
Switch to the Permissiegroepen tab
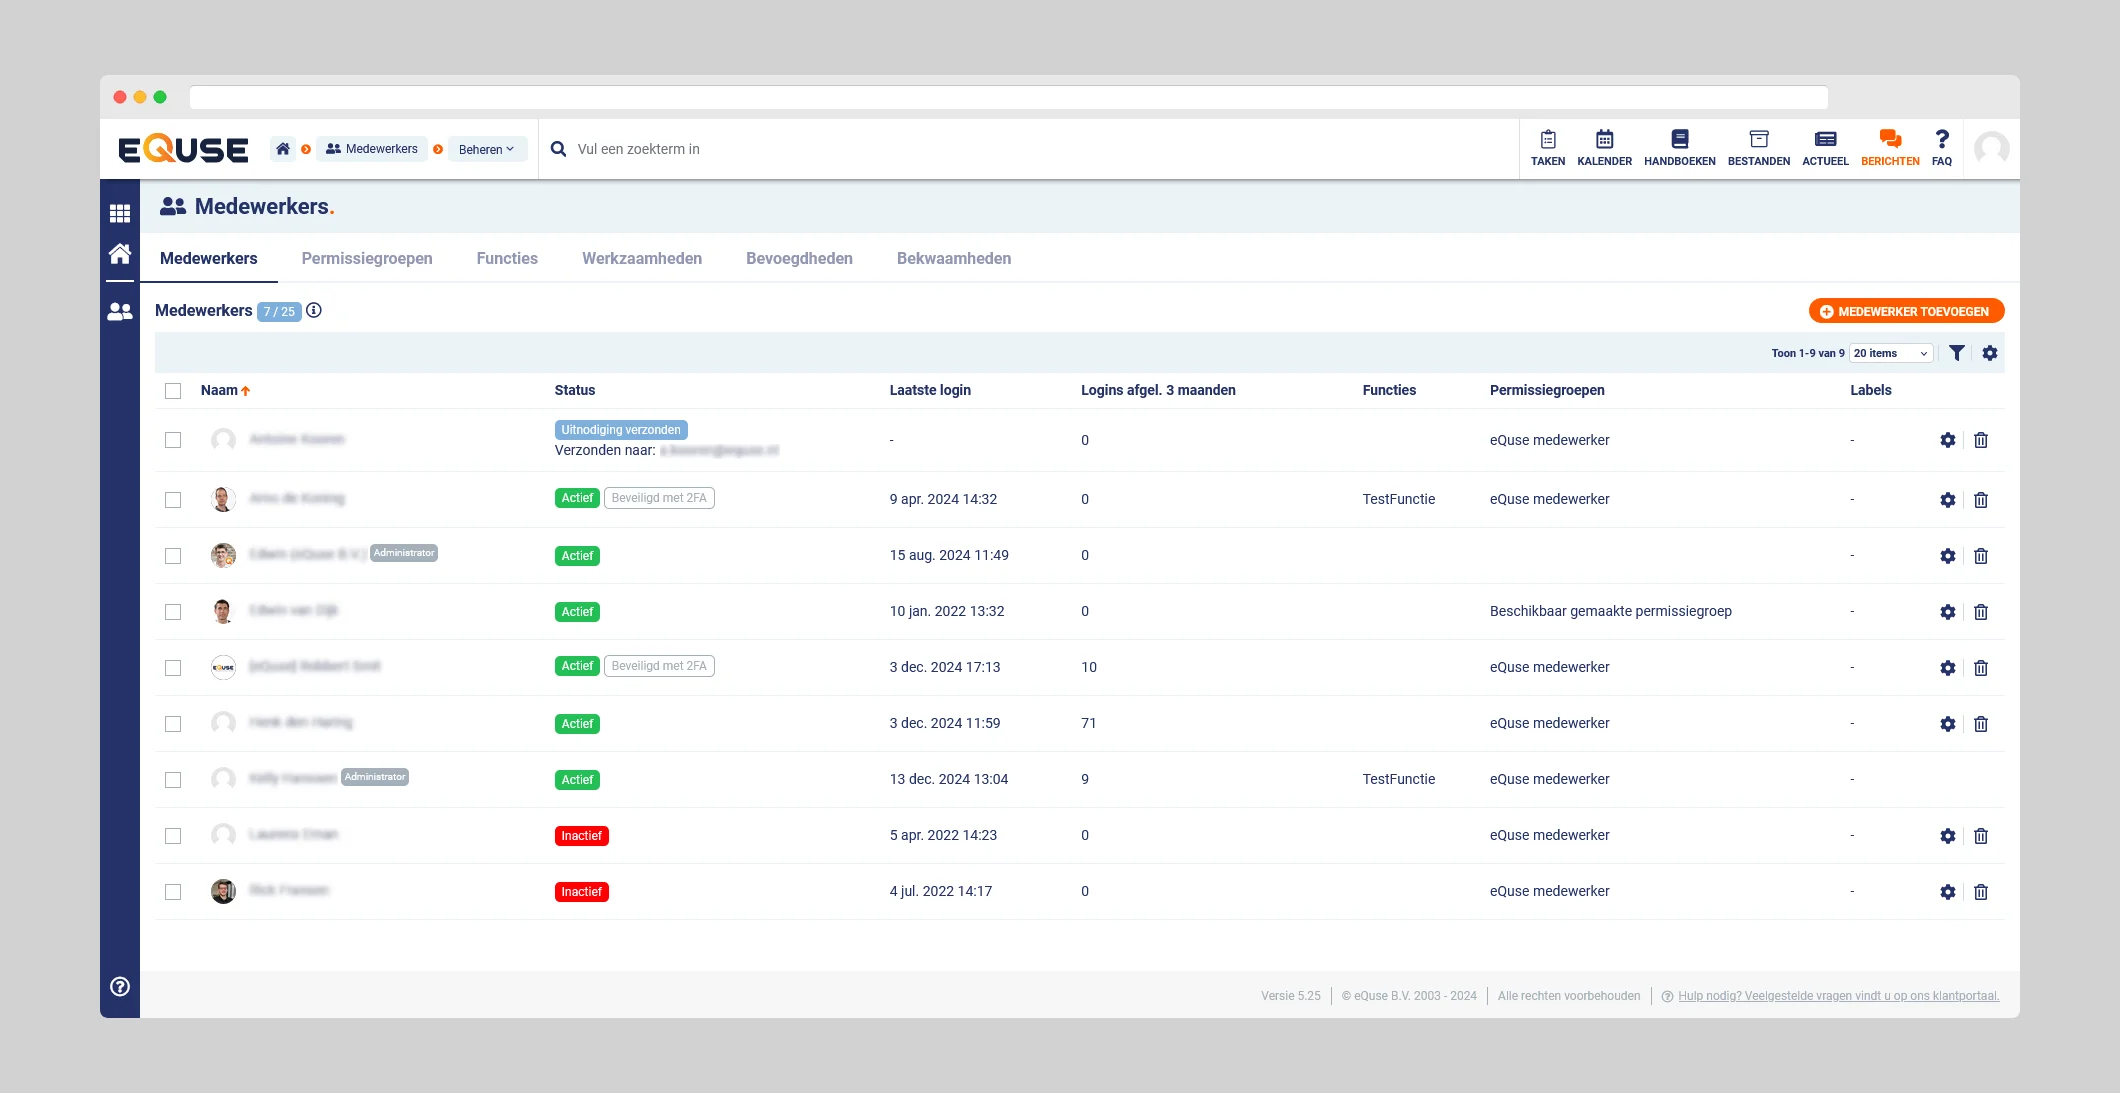pos(367,258)
